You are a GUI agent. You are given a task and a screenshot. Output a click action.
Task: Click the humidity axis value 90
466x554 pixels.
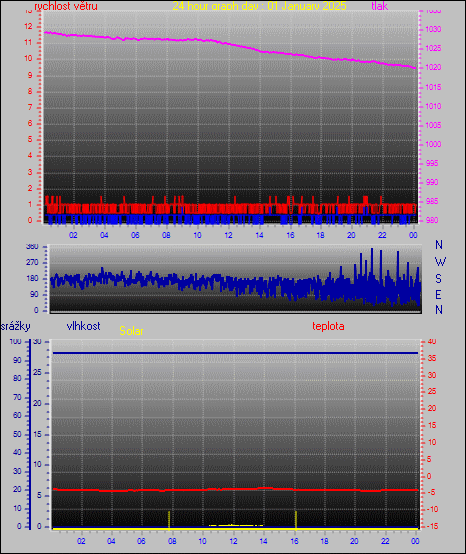click(17, 360)
